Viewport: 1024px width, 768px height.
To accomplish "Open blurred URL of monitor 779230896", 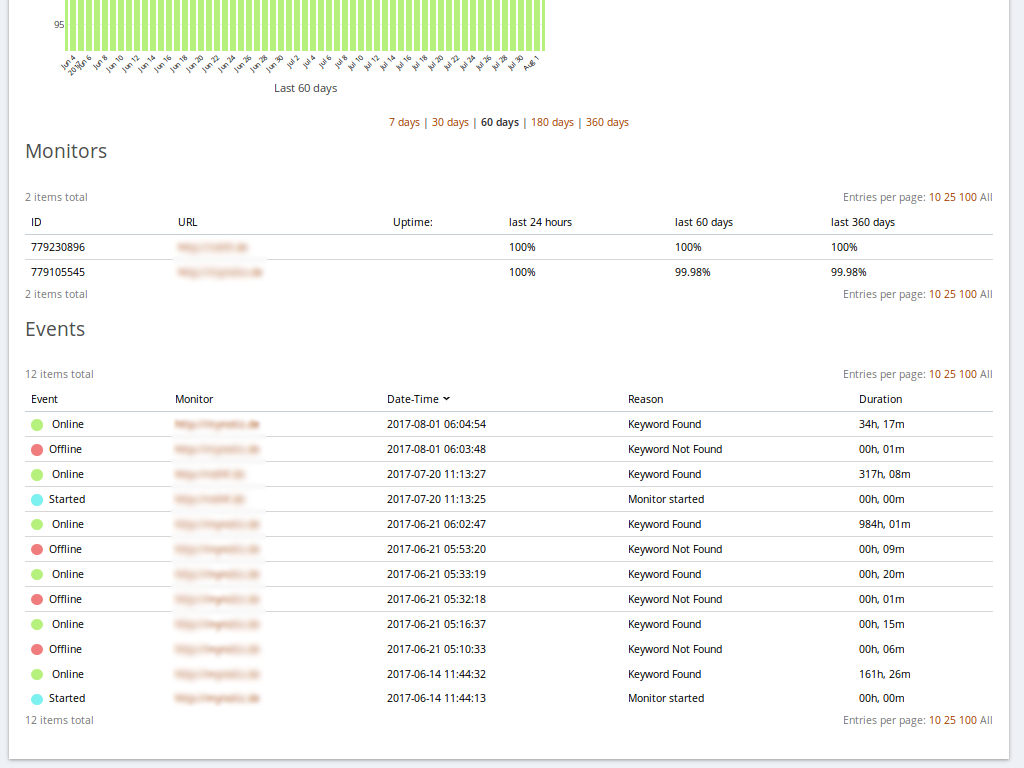I will (x=213, y=247).
